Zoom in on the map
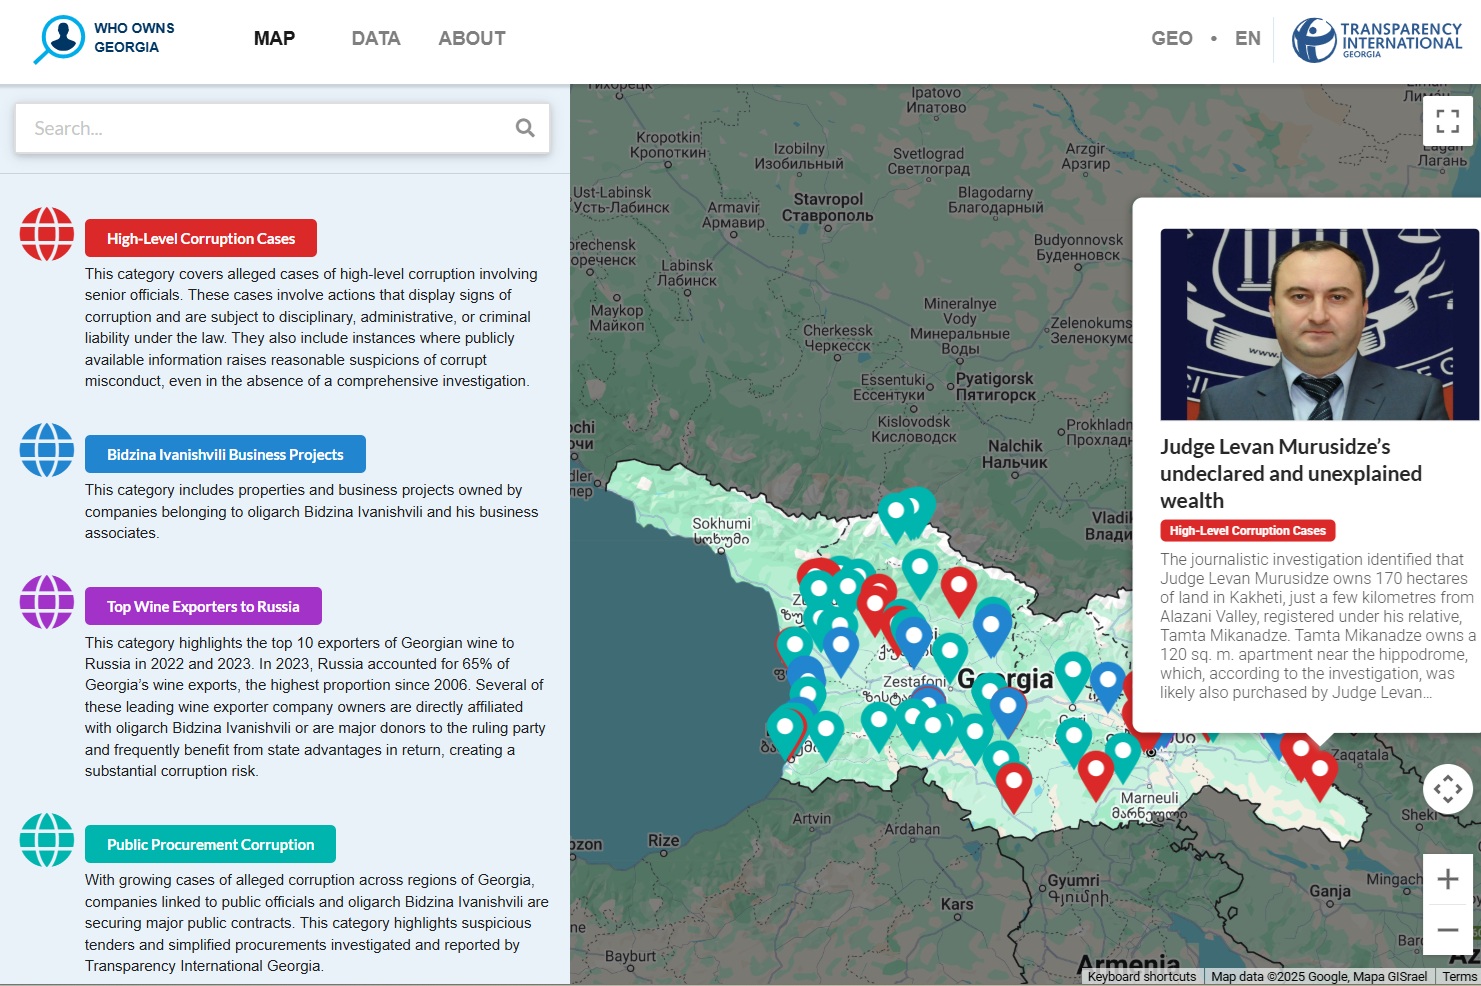Viewport: 1481px width, 986px height. pyautogui.click(x=1447, y=880)
